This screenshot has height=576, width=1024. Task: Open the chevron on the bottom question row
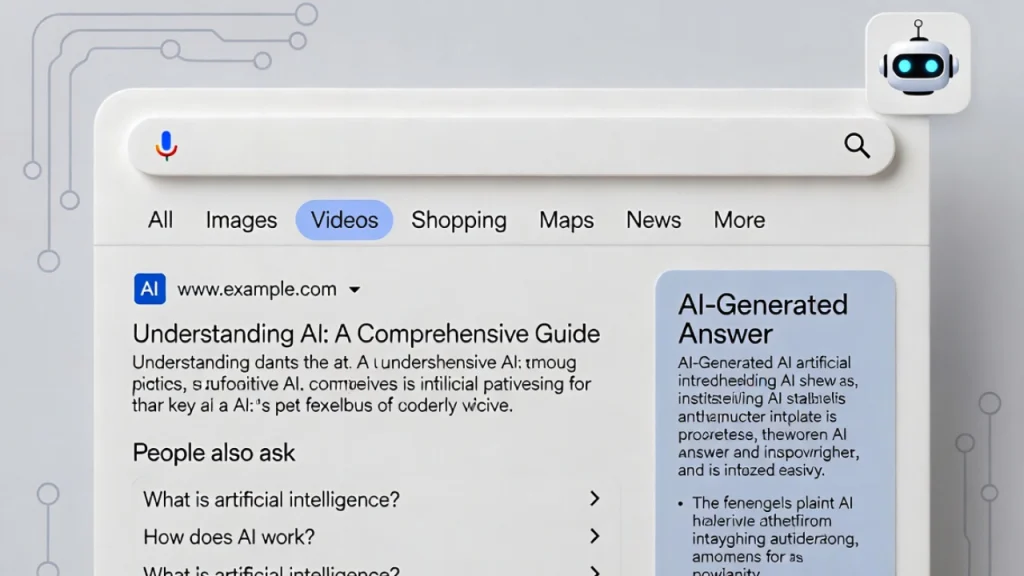(594, 570)
